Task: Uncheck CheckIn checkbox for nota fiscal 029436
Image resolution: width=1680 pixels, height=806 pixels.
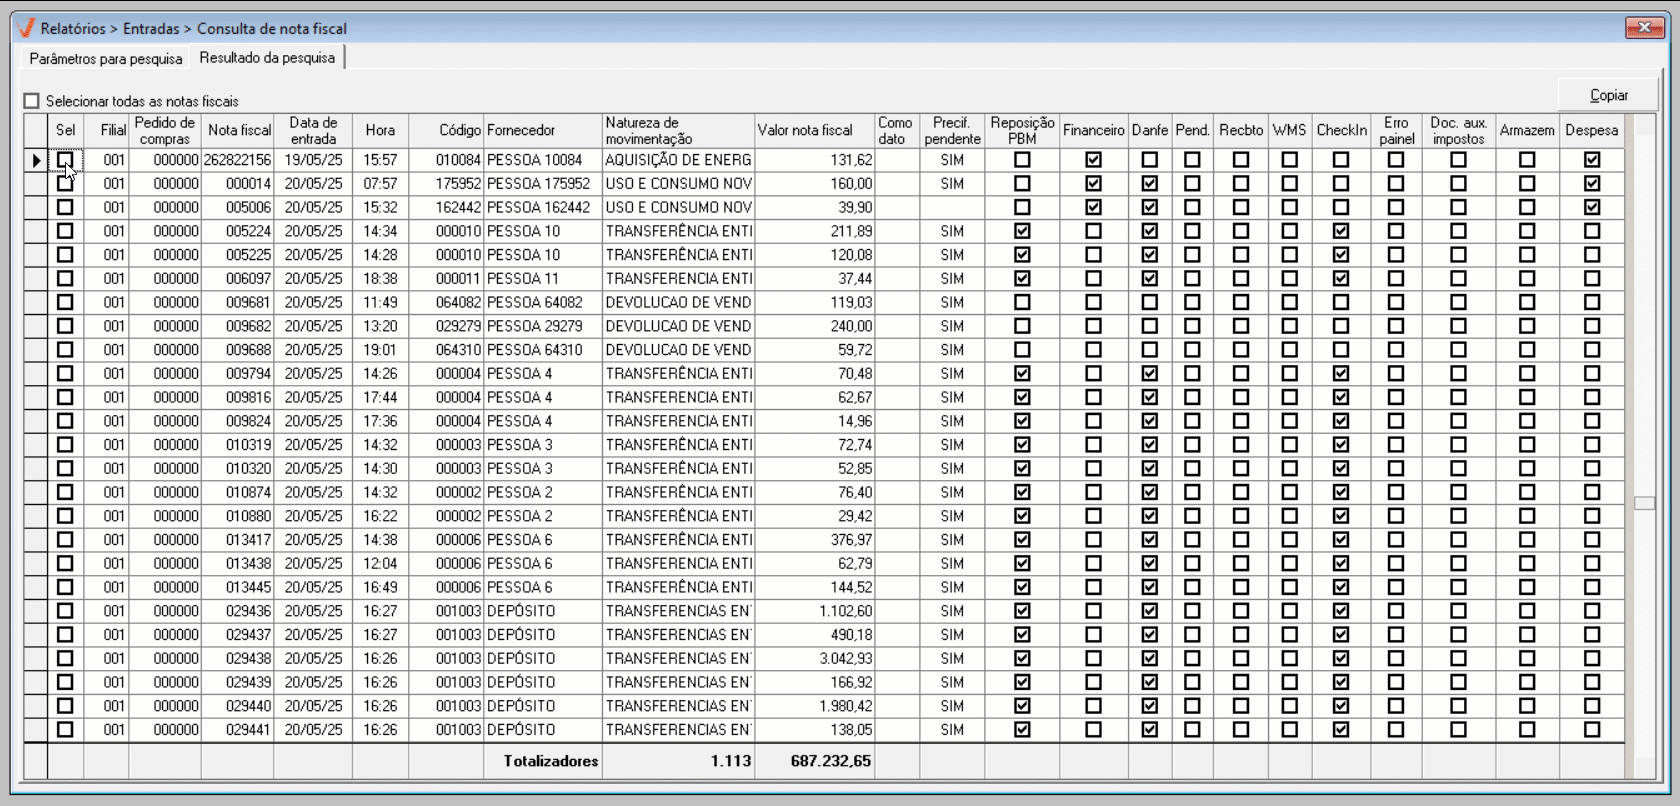Action: tap(1341, 611)
